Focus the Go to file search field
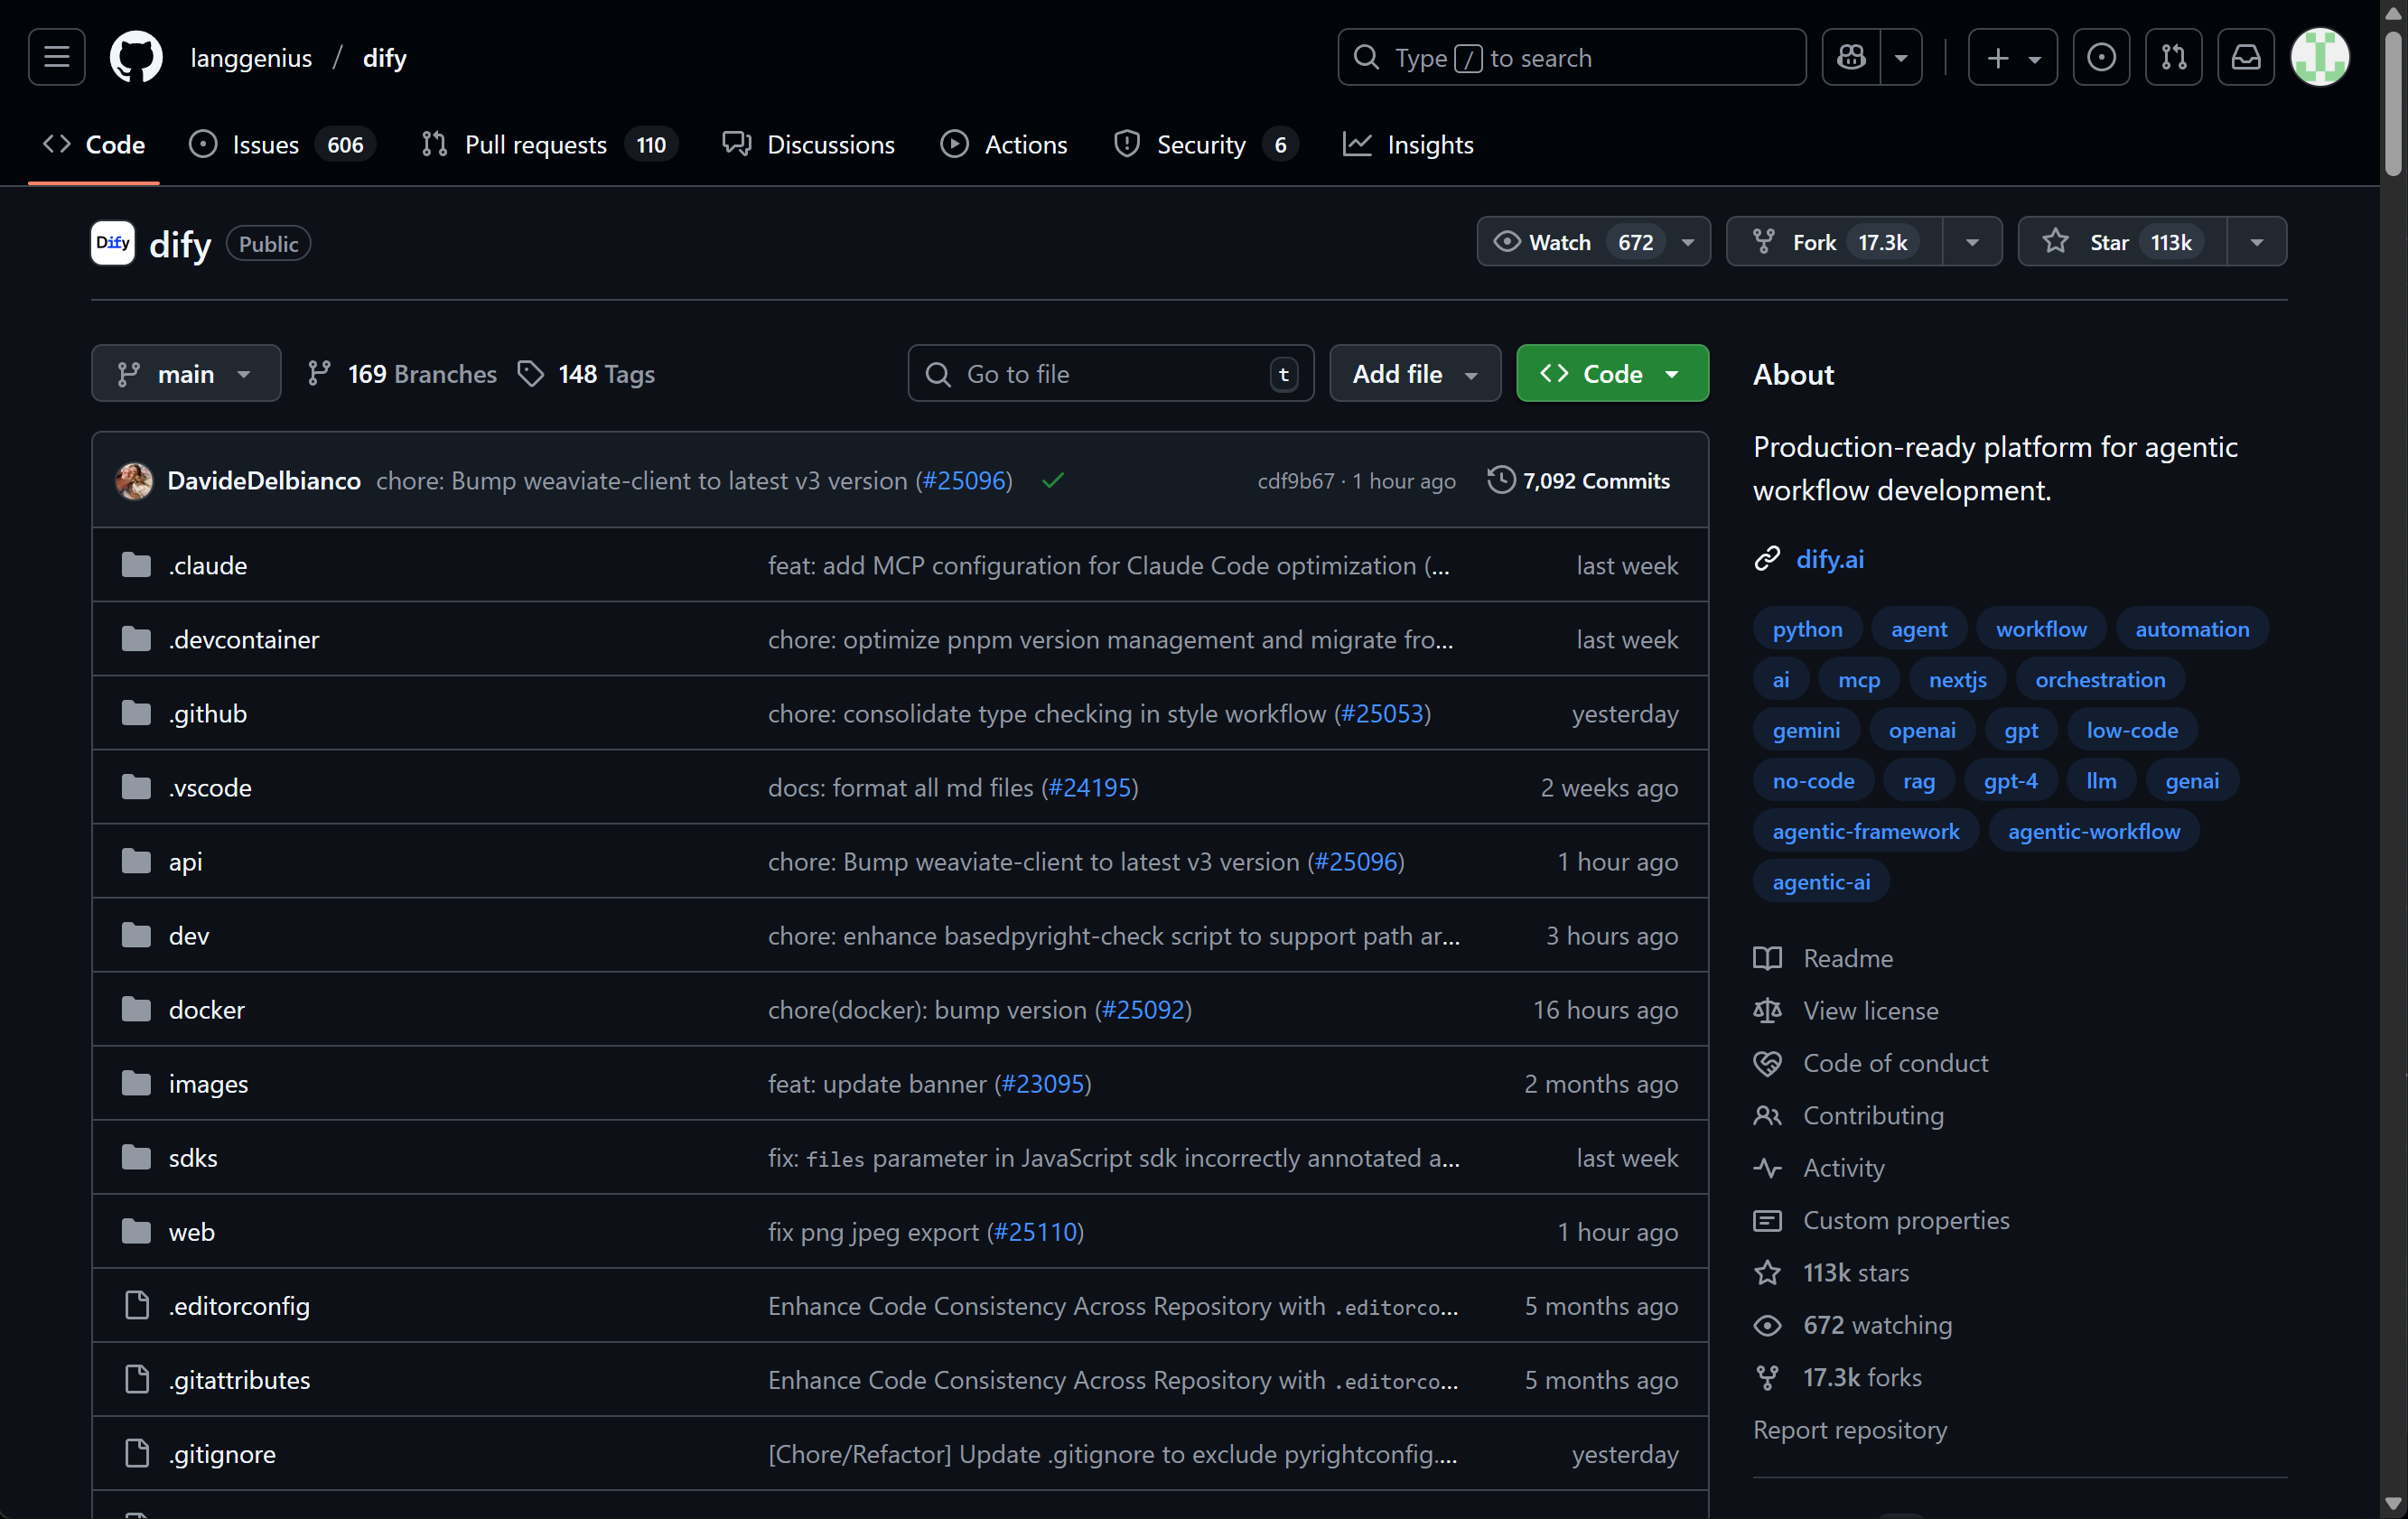Viewport: 2408px width, 1519px height. 1111,373
